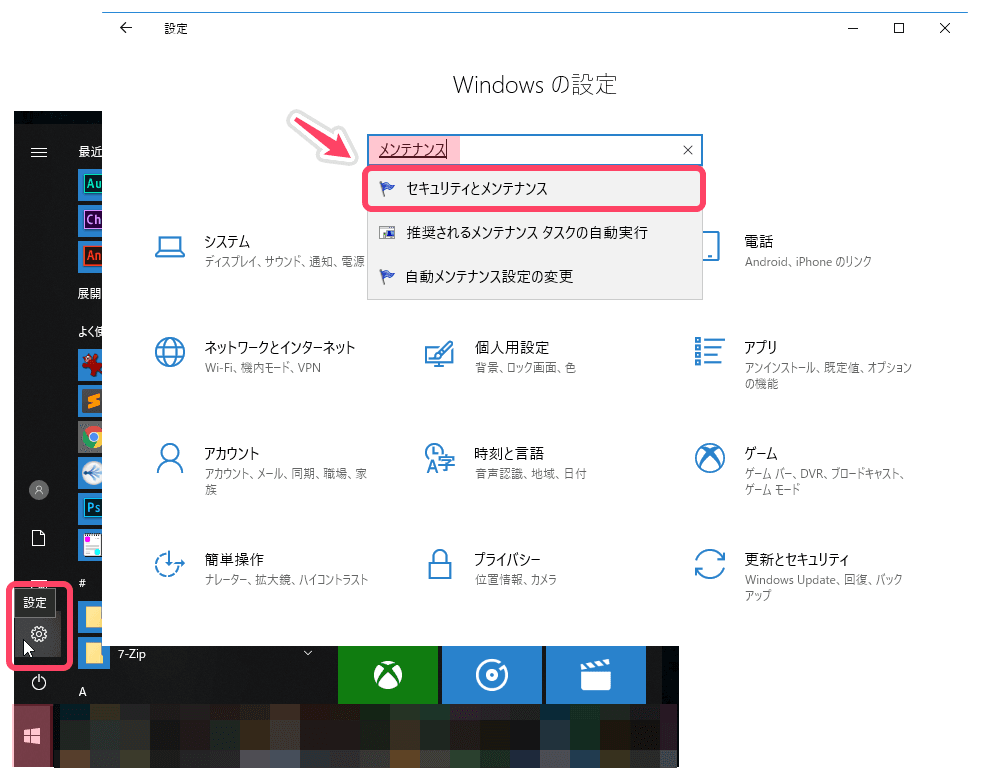Open ネットワークとインターネット globe category
The image size is (1000, 780).
[255, 357]
